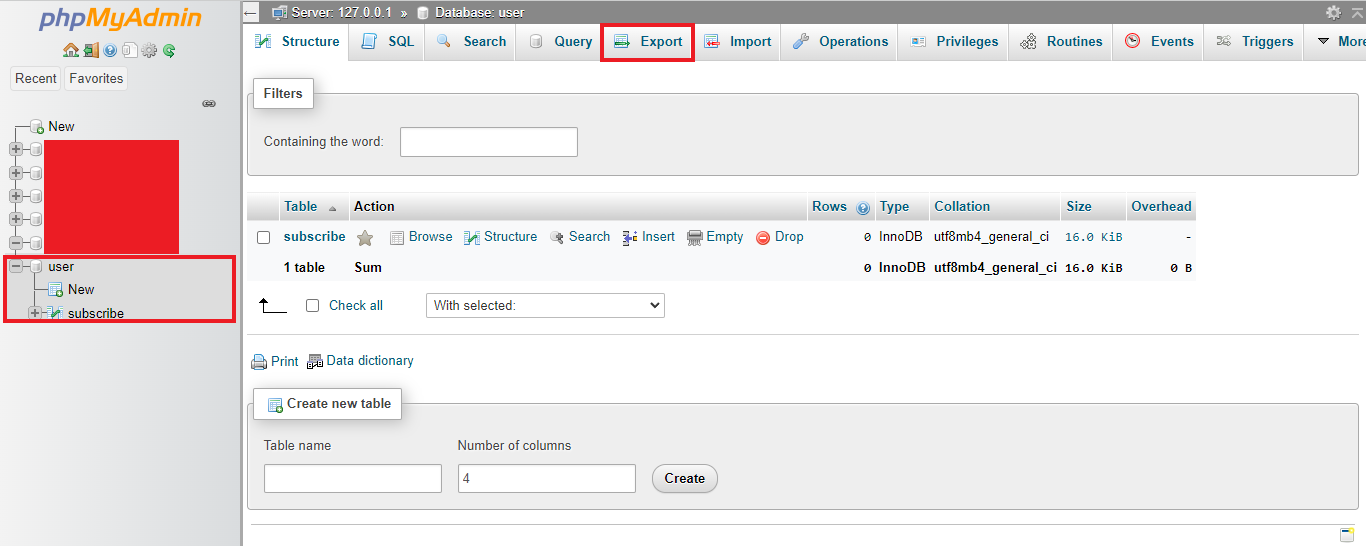The image size is (1366, 546).
Task: Reload navigation panel with green arrow icon
Action: click(169, 50)
